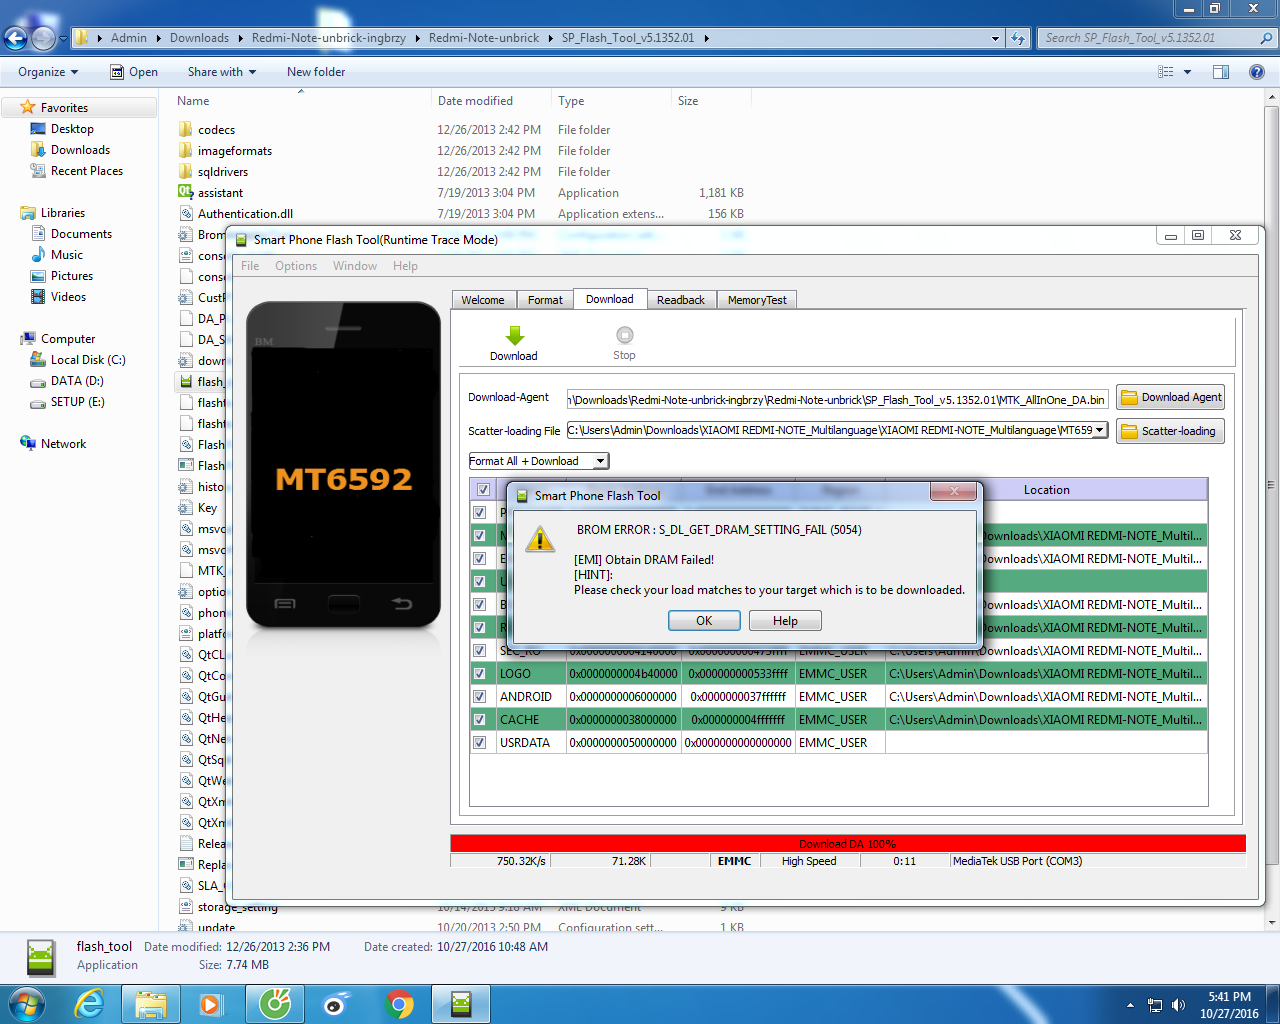Open the Organize dropdown in Explorer
1280x1024 pixels.
(48, 72)
